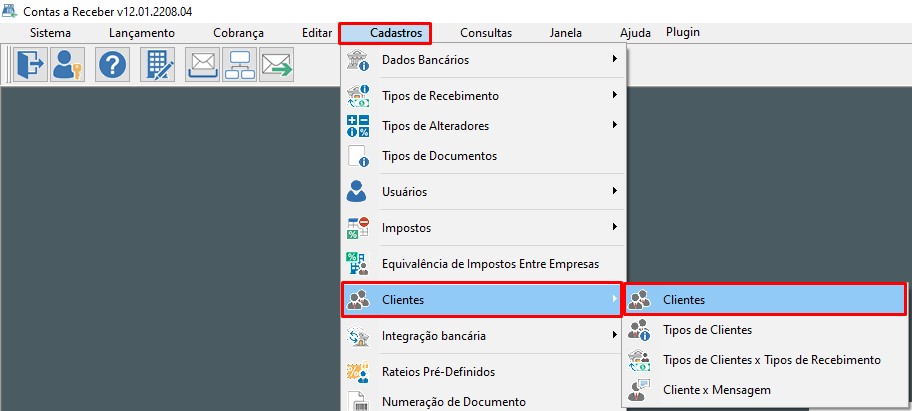Click the Tipos de Recebimento money icon
Viewport: 912px width, 411px height.
pyautogui.click(x=358, y=96)
